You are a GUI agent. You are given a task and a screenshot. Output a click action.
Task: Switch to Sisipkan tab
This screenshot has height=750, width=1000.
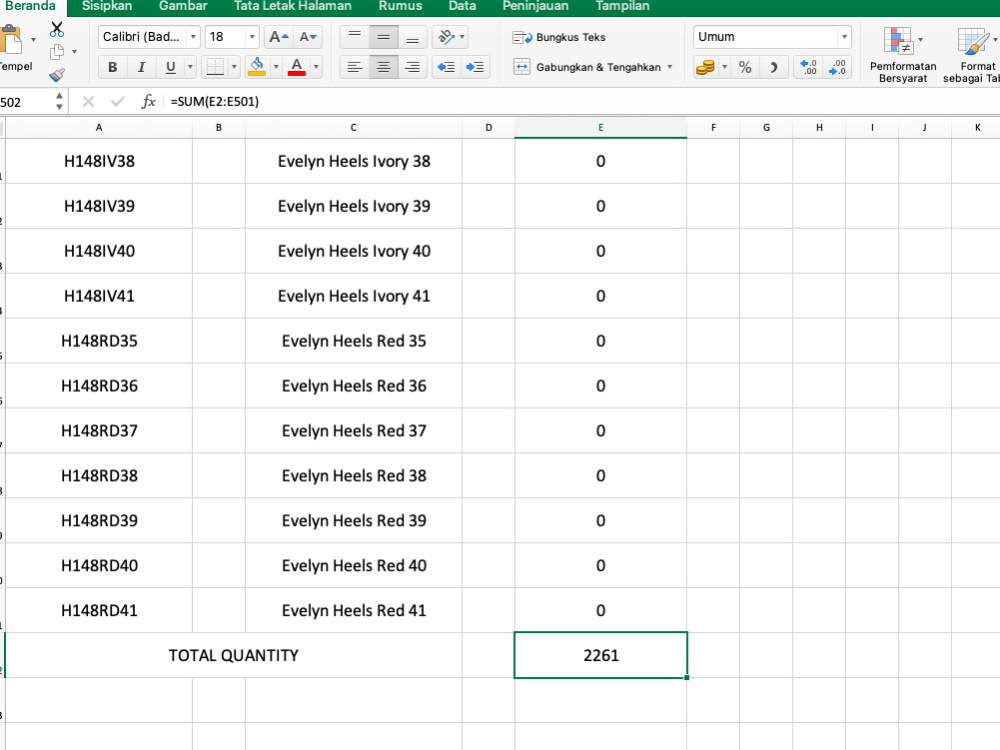(x=107, y=6)
